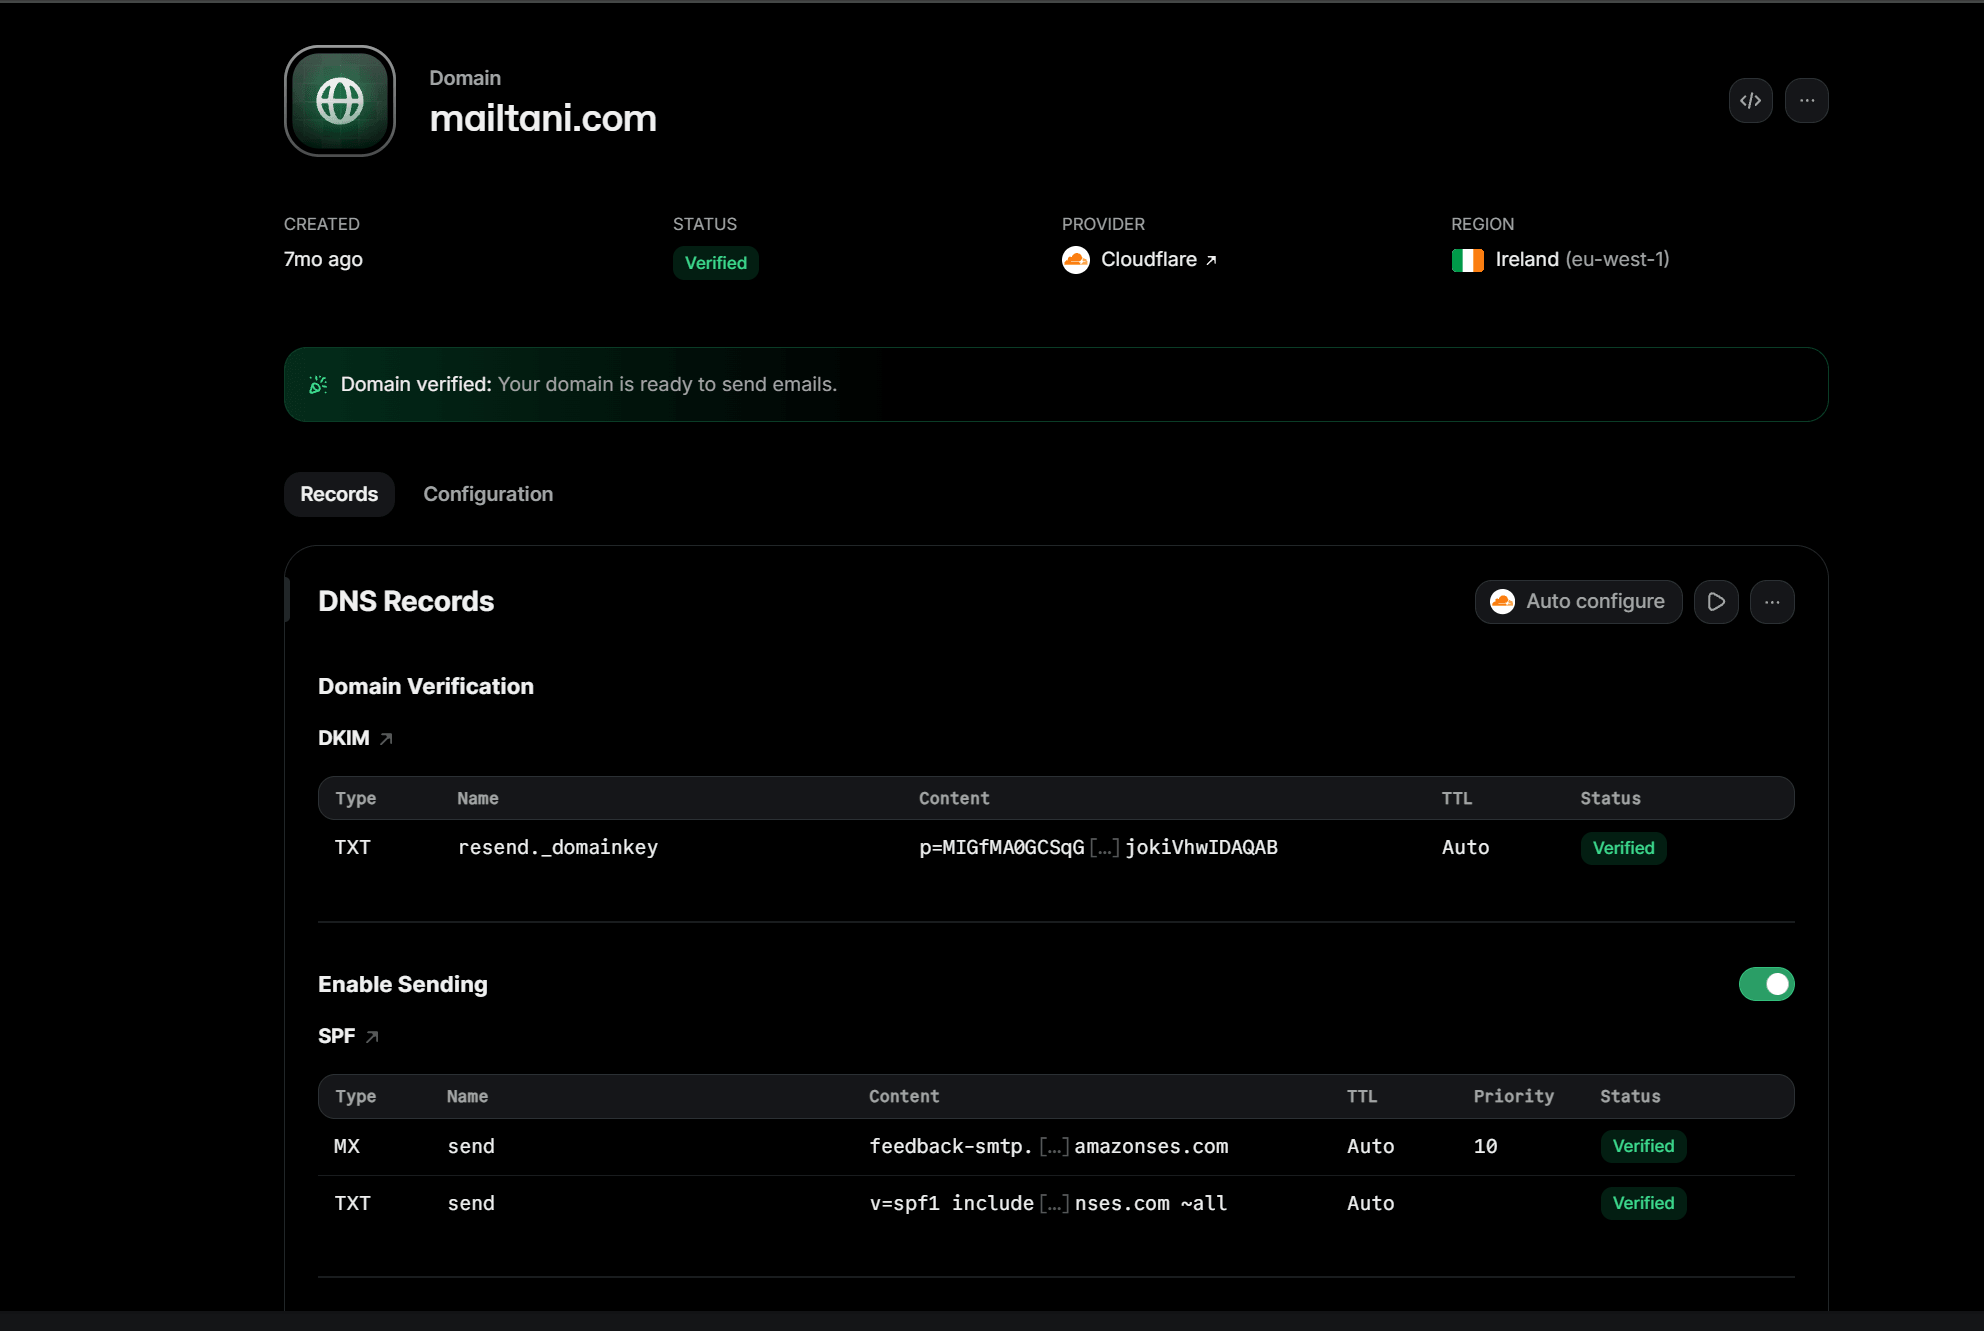Open the API code snippet button

(1750, 101)
